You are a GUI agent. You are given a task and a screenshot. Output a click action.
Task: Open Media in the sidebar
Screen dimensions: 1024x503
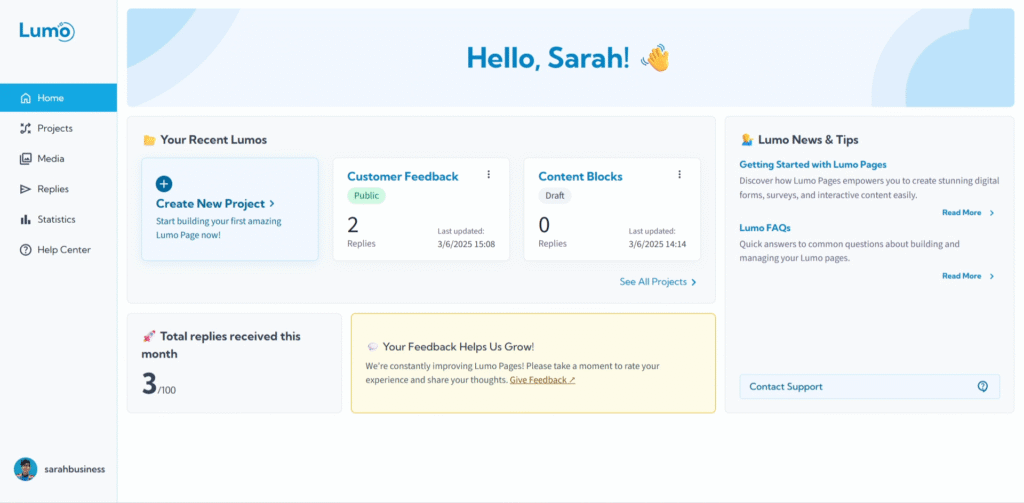59,159
